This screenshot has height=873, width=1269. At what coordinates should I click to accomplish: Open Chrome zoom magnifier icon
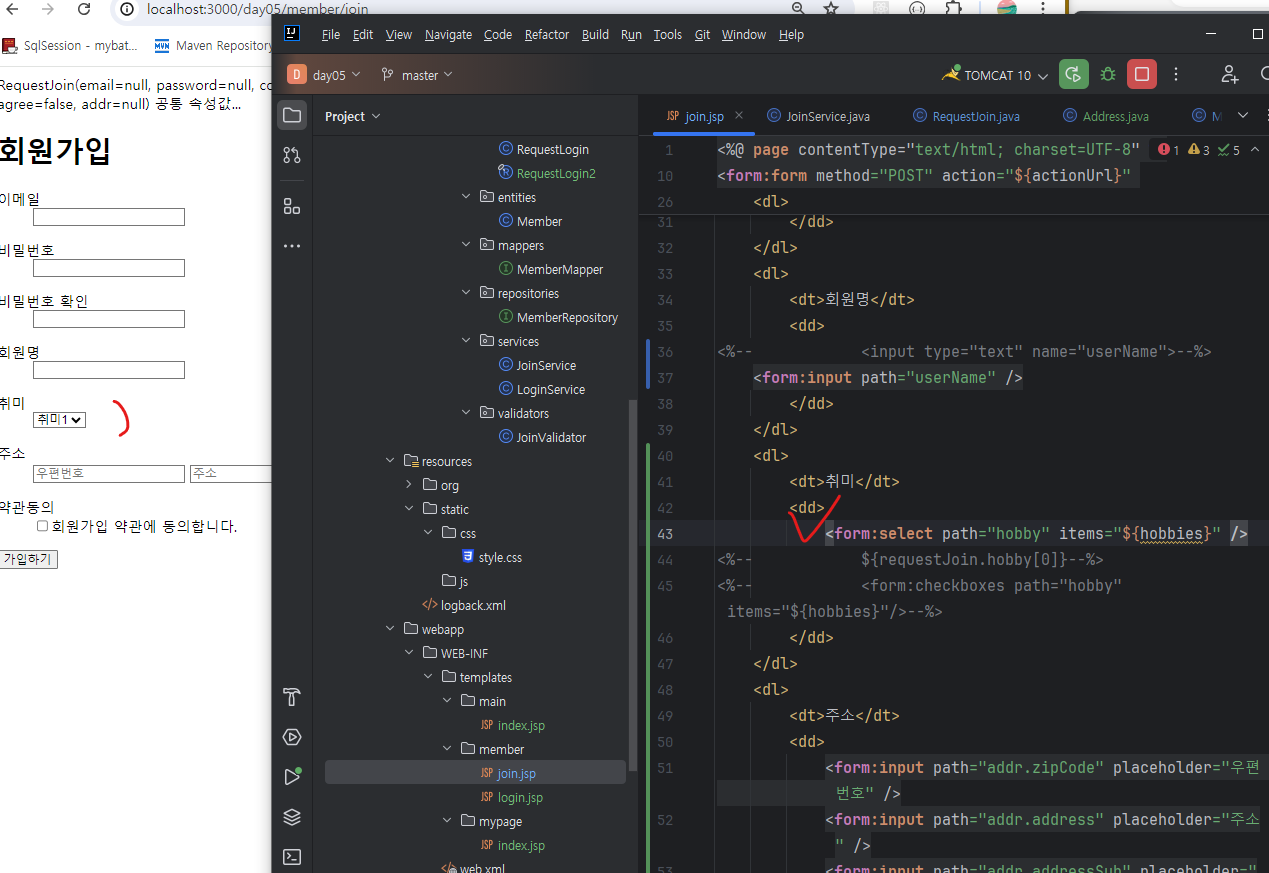pyautogui.click(x=798, y=9)
